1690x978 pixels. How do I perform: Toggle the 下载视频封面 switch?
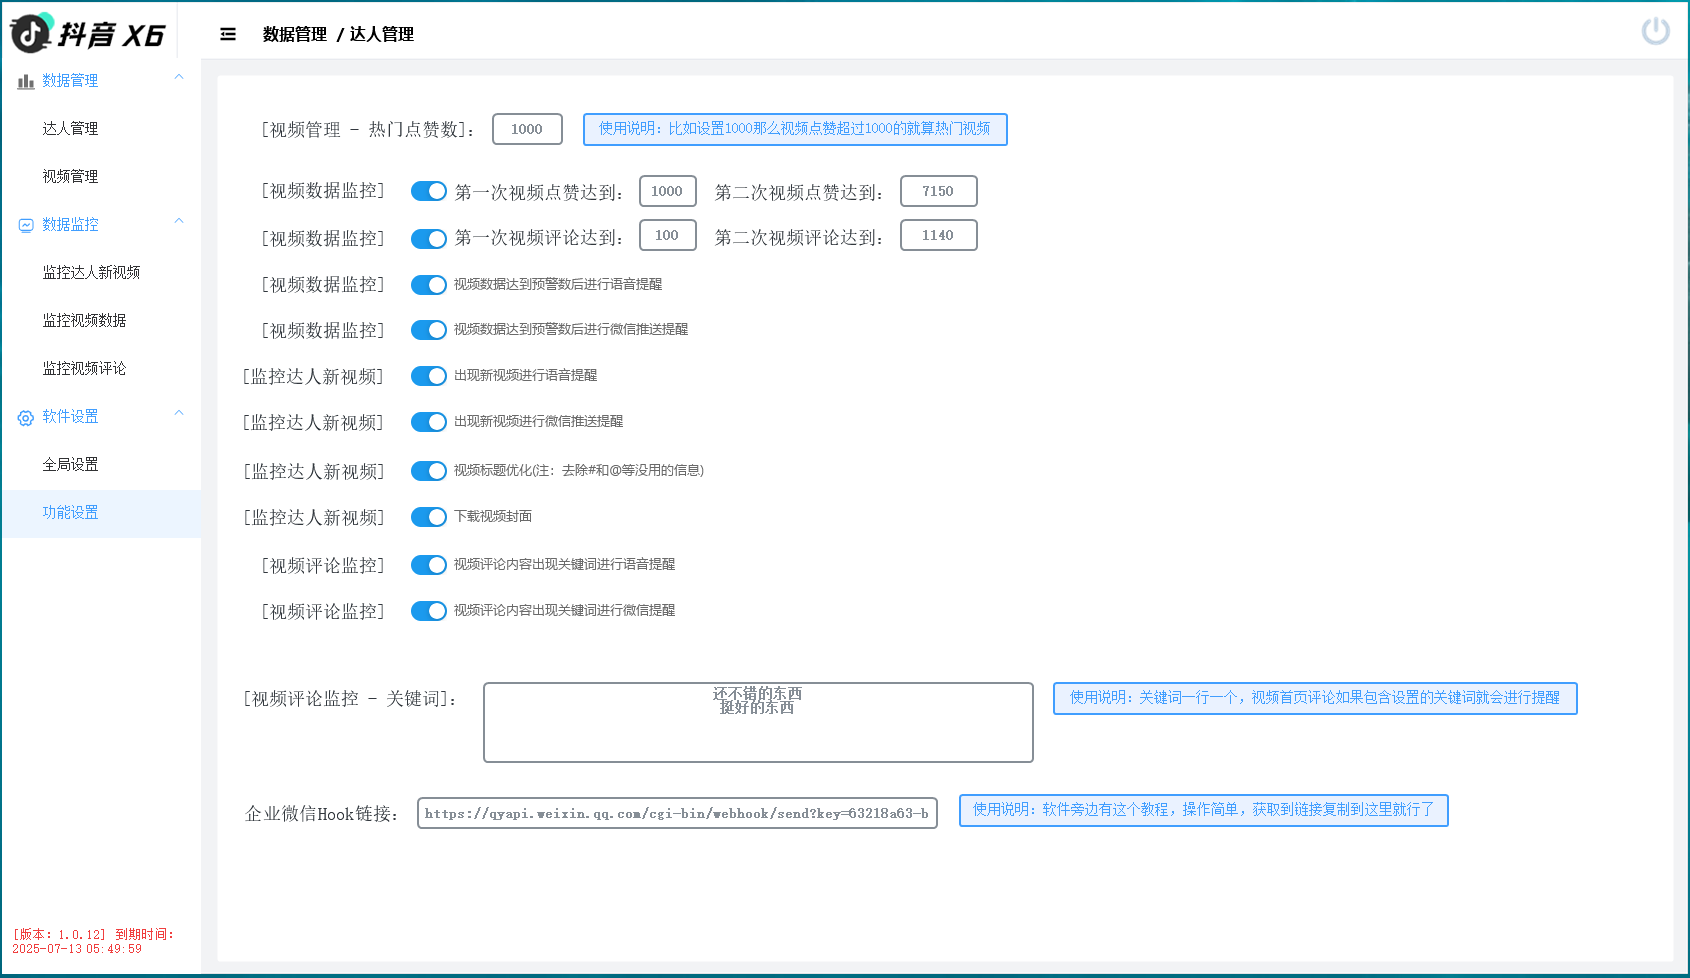click(x=429, y=516)
